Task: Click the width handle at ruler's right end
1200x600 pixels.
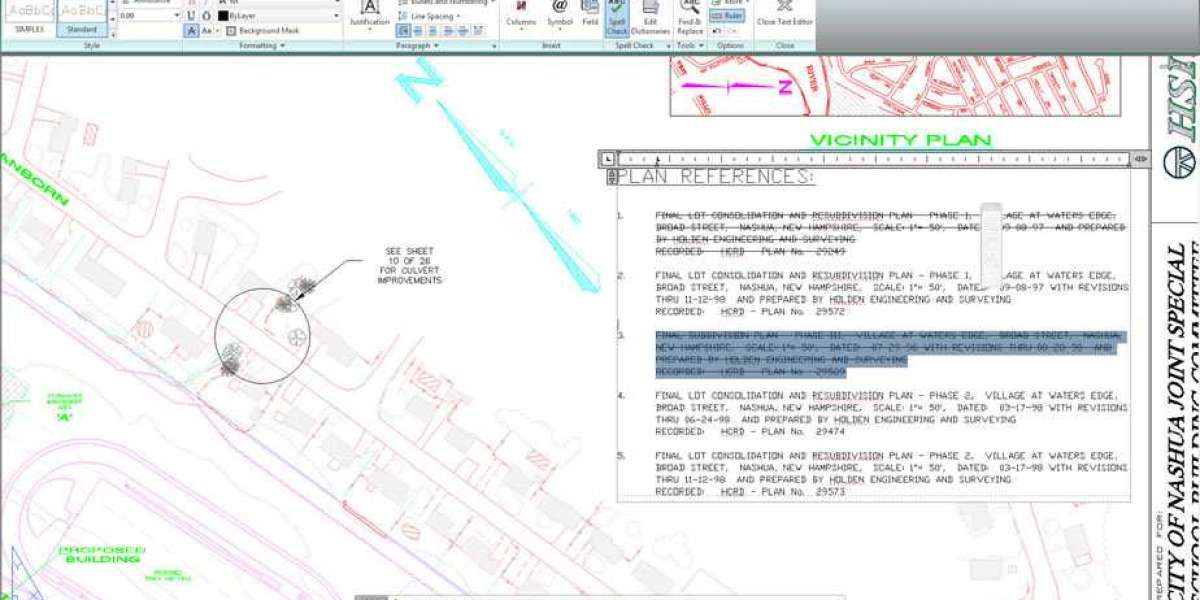Action: (1140, 158)
